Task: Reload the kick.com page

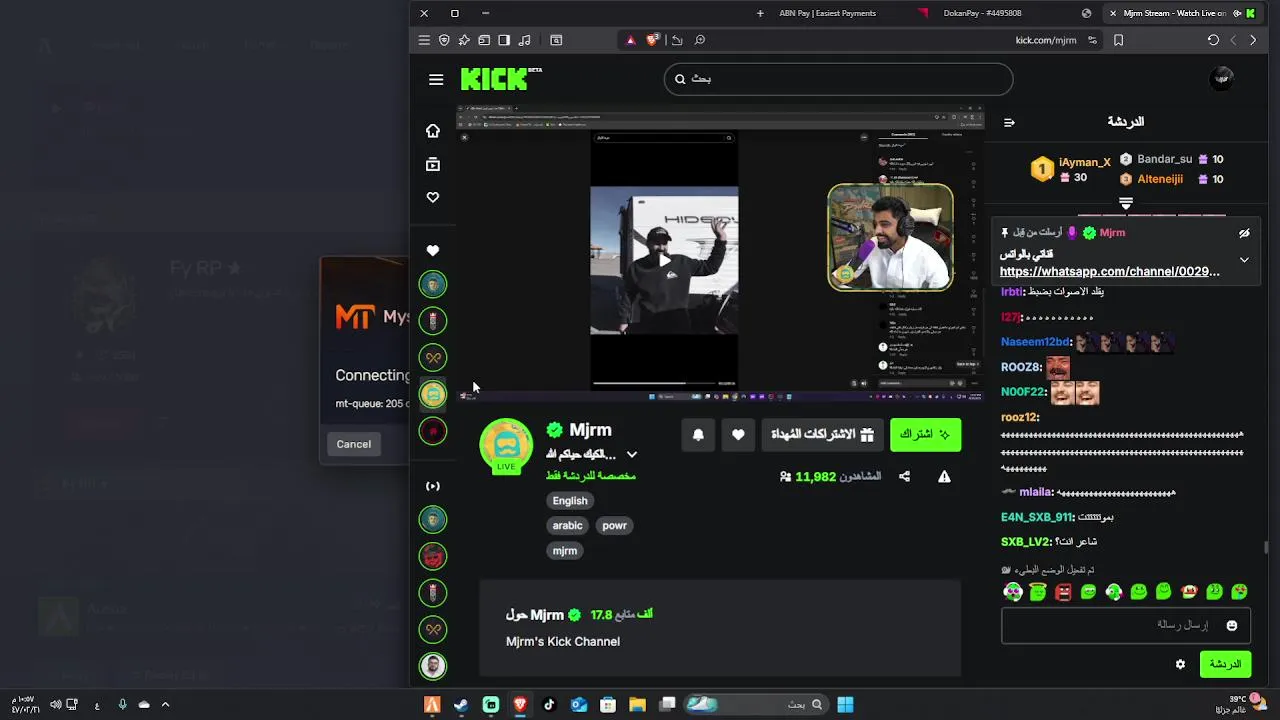Action: (1213, 40)
